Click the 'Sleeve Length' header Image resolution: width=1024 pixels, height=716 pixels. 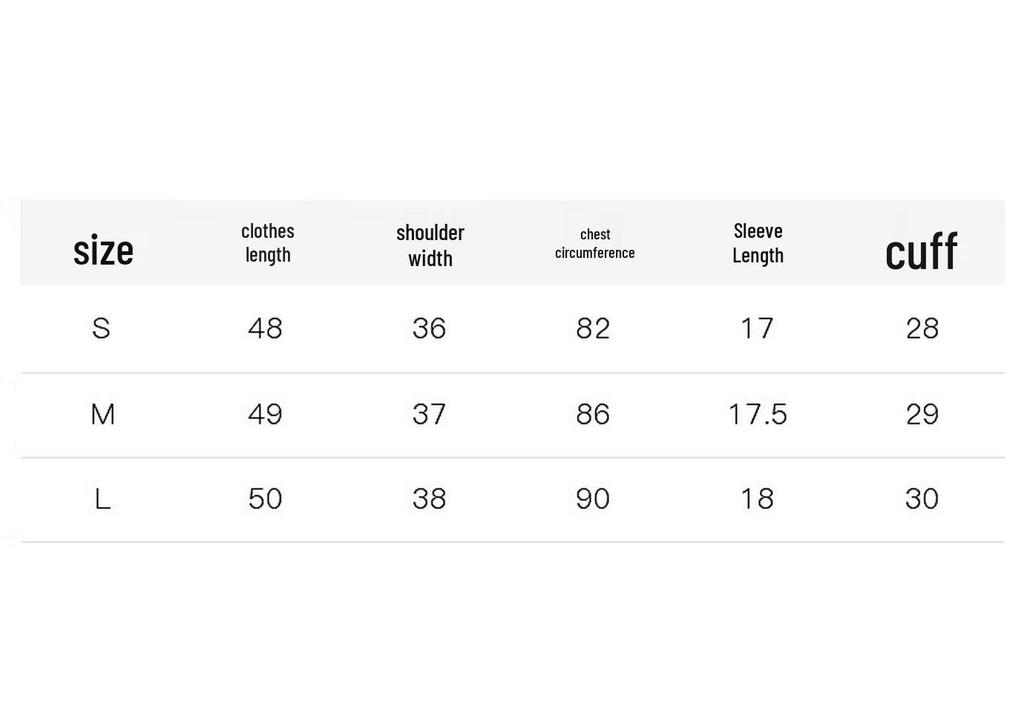758,243
